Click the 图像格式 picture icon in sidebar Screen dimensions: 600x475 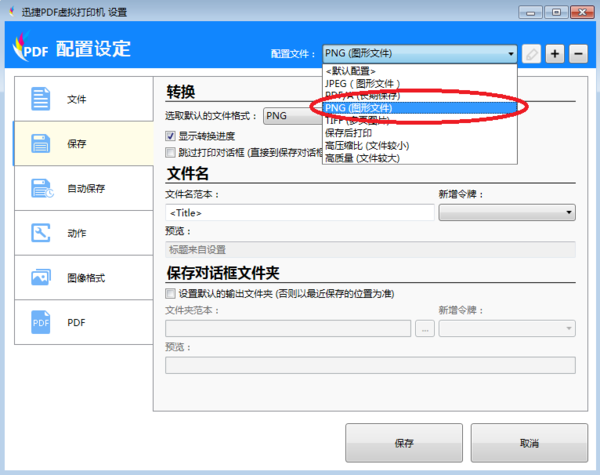click(41, 277)
